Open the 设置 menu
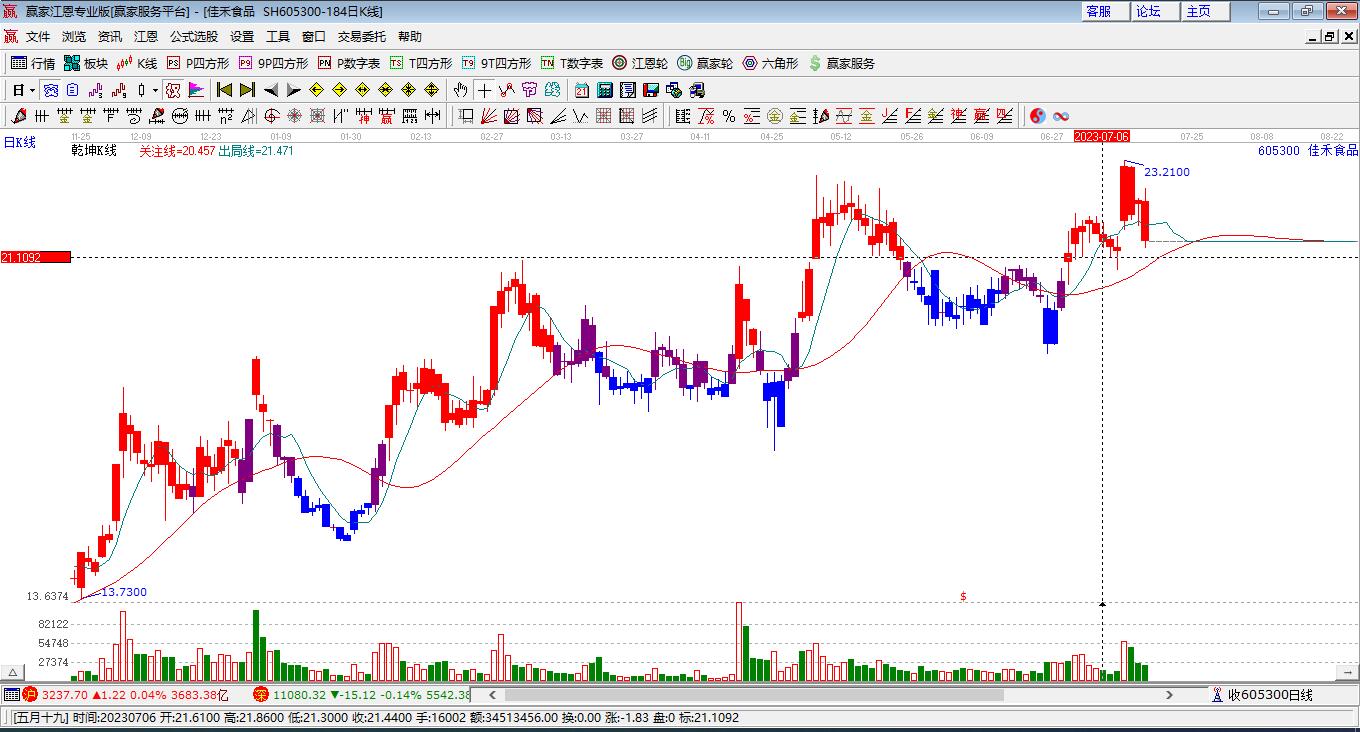1360x732 pixels. pyautogui.click(x=242, y=37)
